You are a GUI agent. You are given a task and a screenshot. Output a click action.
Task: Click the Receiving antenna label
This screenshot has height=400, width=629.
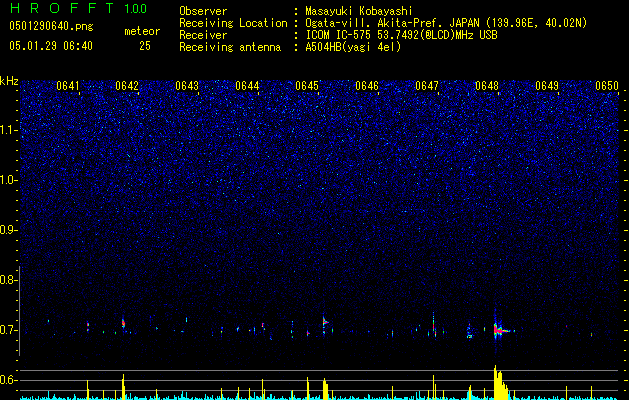[x=230, y=47]
